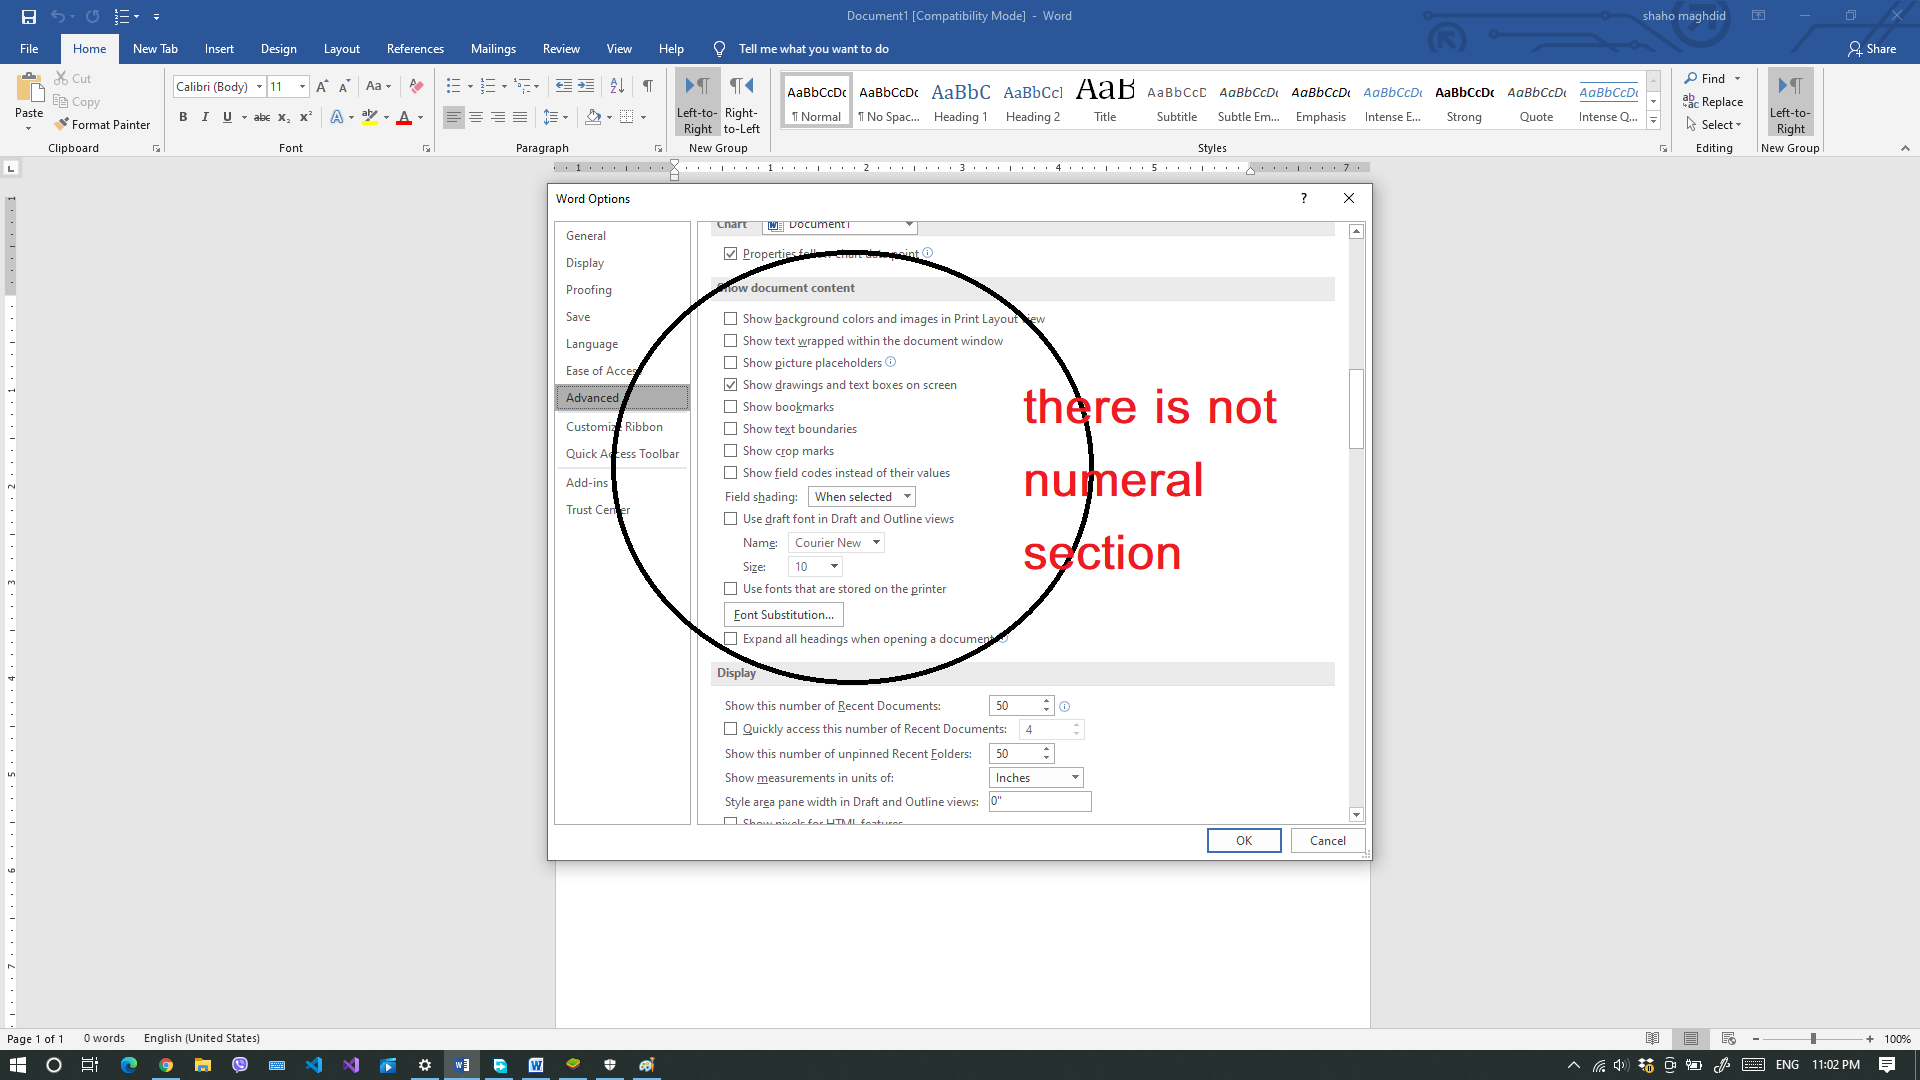The height and width of the screenshot is (1080, 1920).
Task: Click OK in Word Options dialog
Action: pyautogui.click(x=1244, y=841)
